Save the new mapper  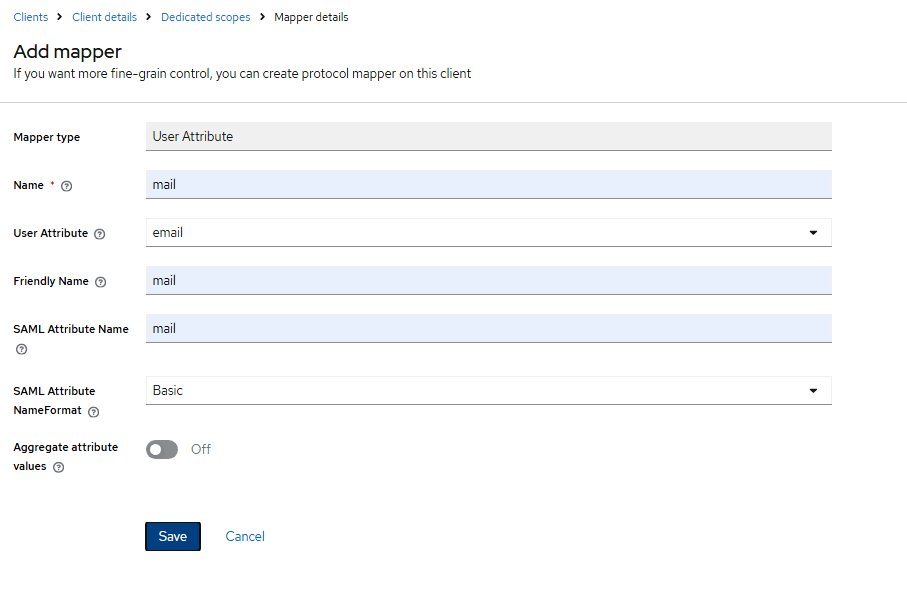click(x=172, y=536)
